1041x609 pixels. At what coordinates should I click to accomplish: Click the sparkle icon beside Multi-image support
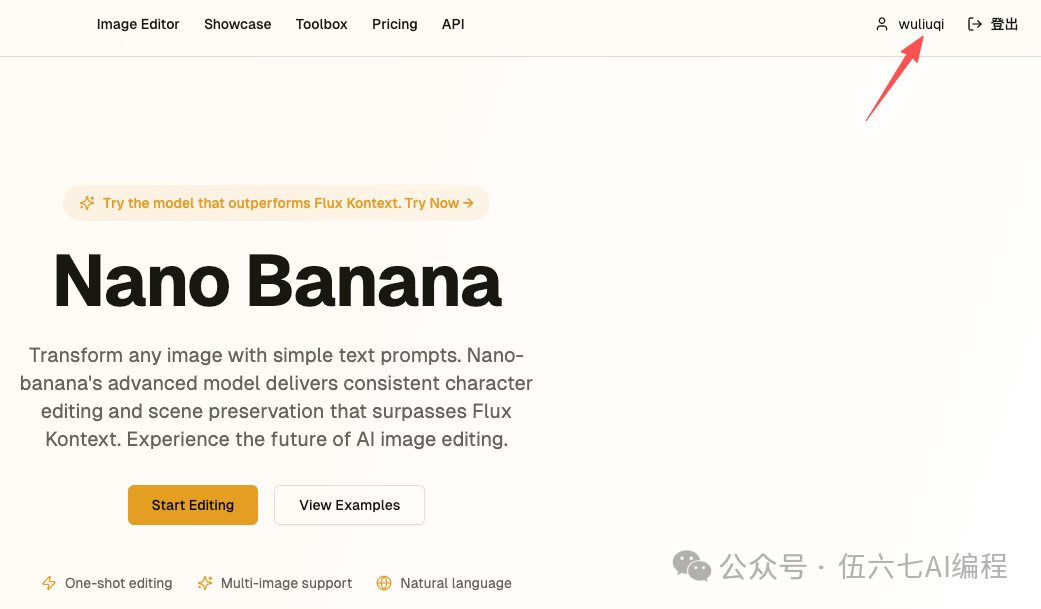[205, 583]
